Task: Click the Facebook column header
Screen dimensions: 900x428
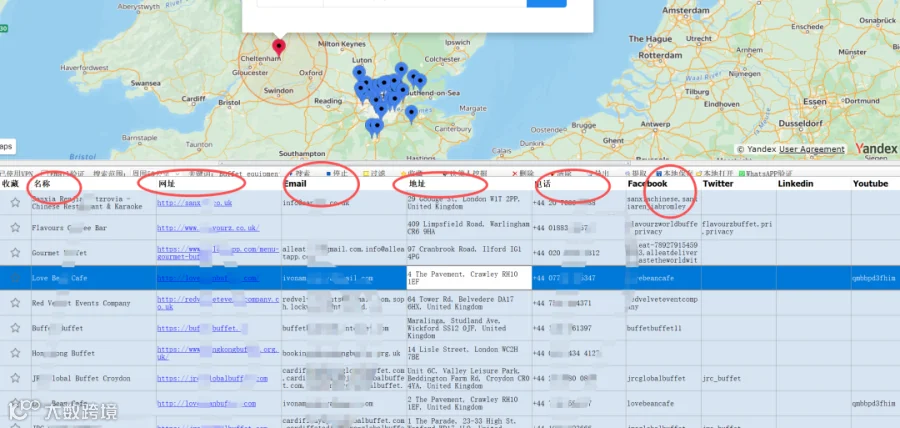Action: pyautogui.click(x=647, y=184)
